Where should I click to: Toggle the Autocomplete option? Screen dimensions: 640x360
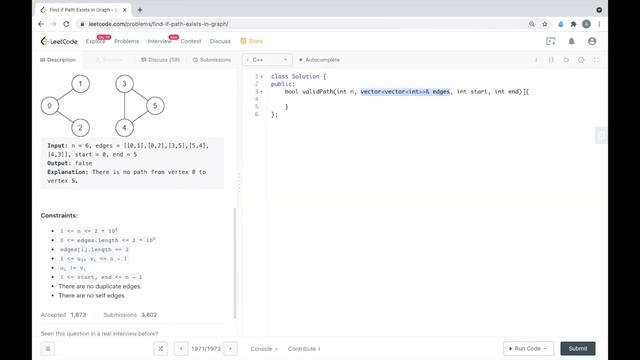click(x=320, y=60)
